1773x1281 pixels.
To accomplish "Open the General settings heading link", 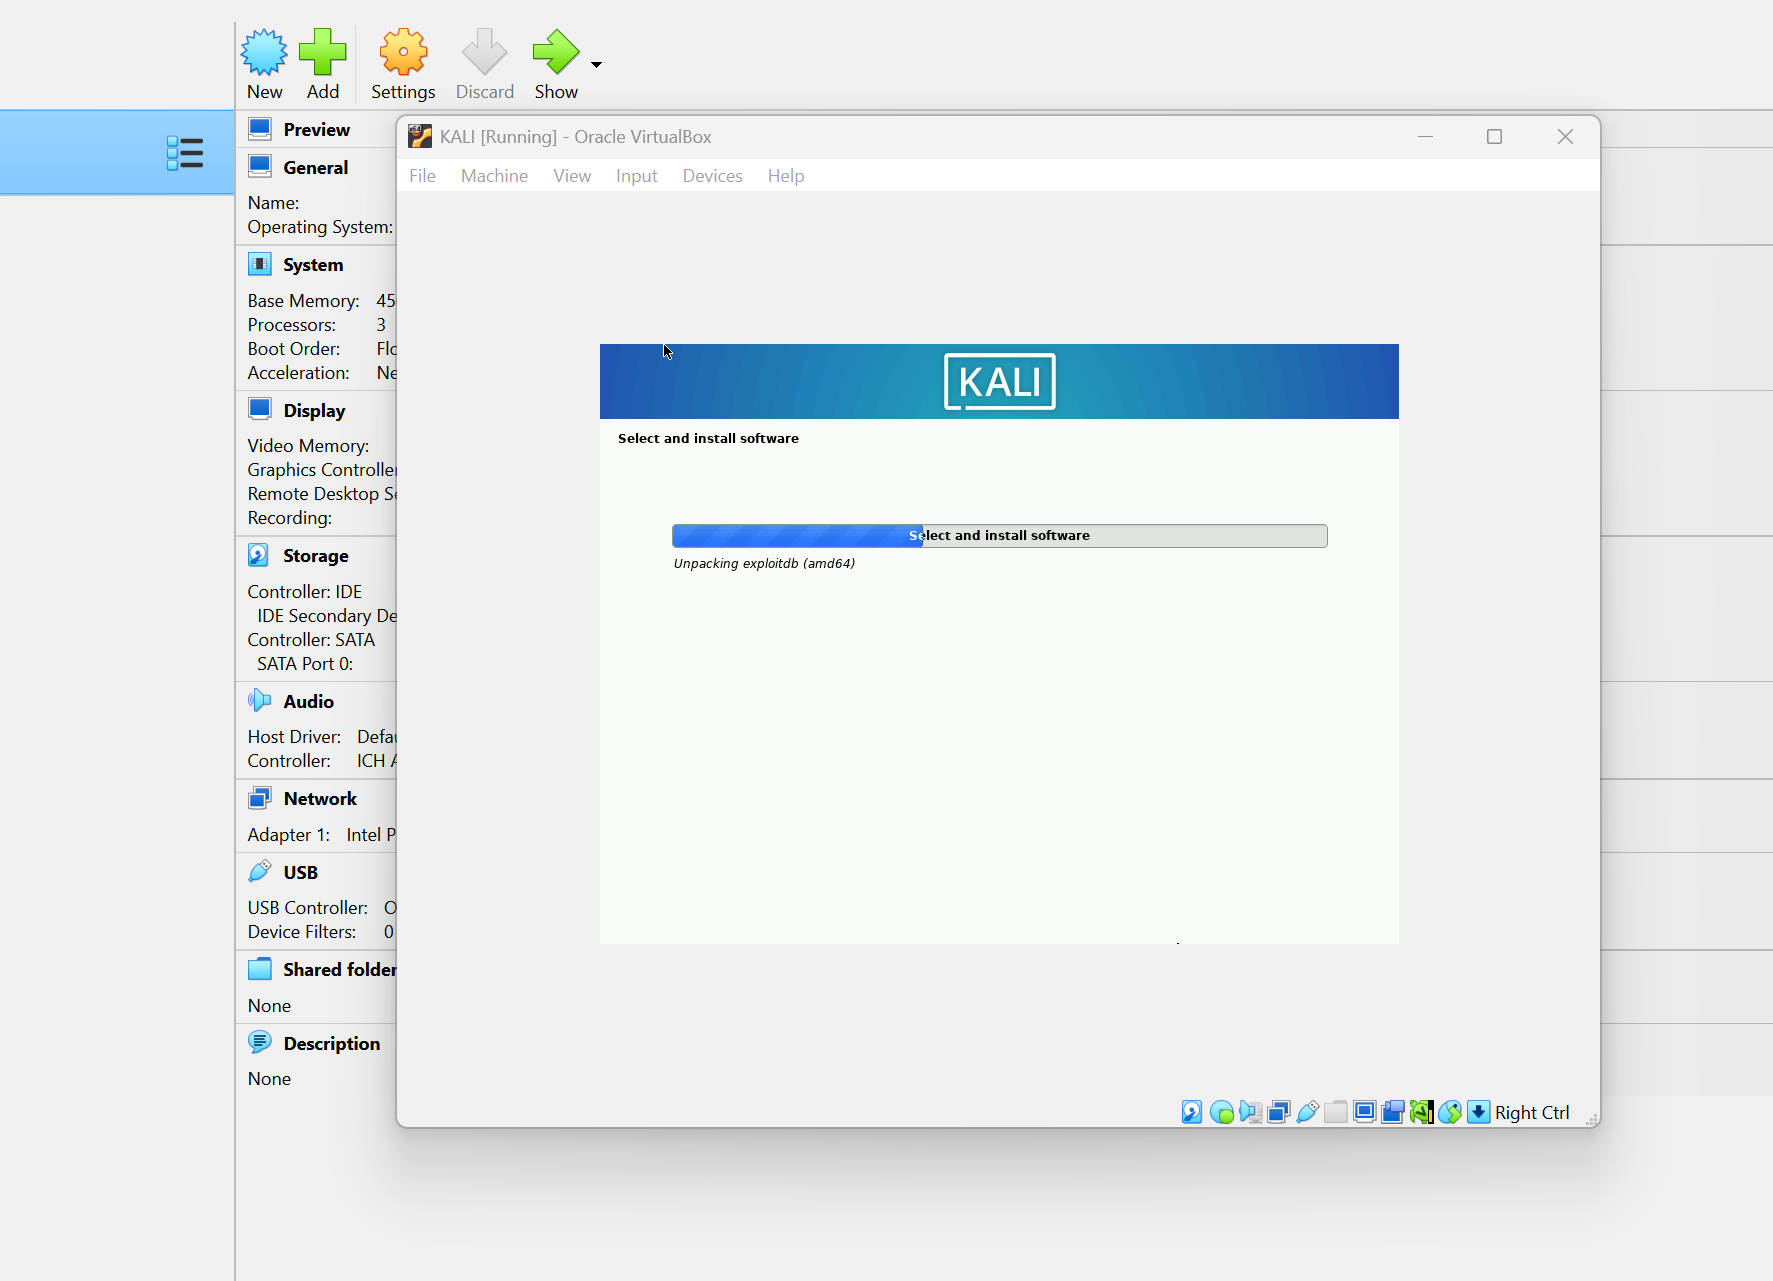I will pos(316,168).
